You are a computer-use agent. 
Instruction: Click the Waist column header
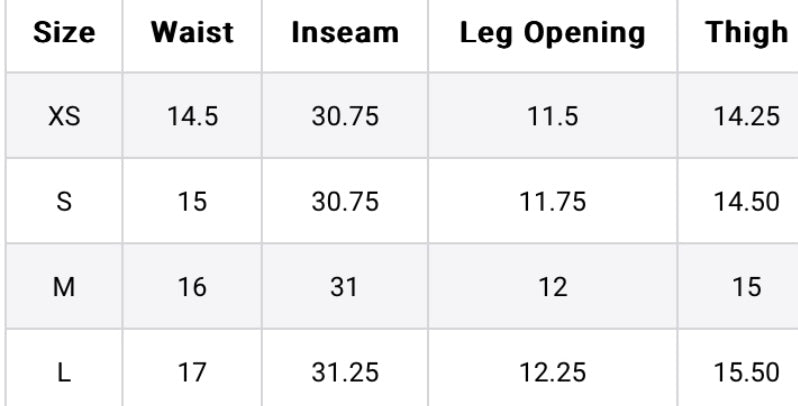click(192, 33)
